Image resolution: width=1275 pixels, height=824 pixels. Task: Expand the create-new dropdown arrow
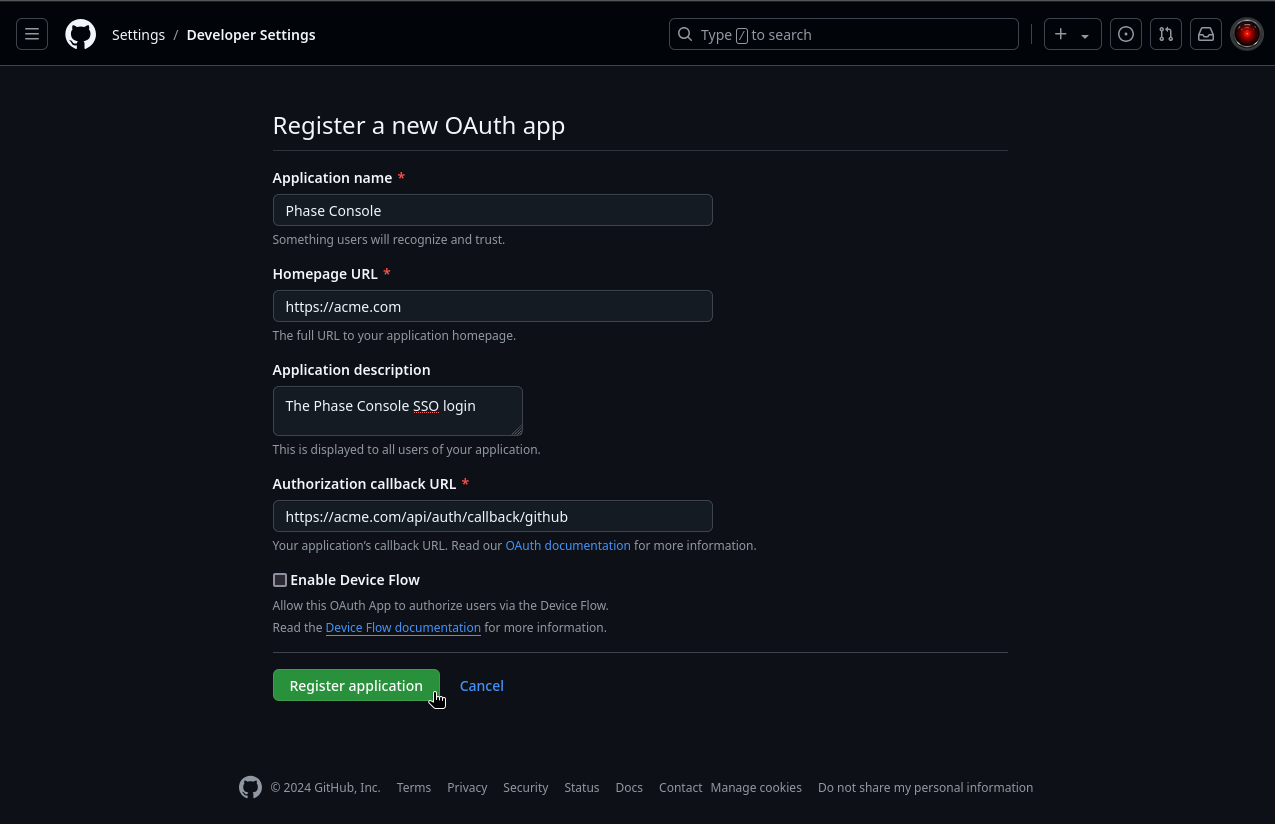[1085, 35]
